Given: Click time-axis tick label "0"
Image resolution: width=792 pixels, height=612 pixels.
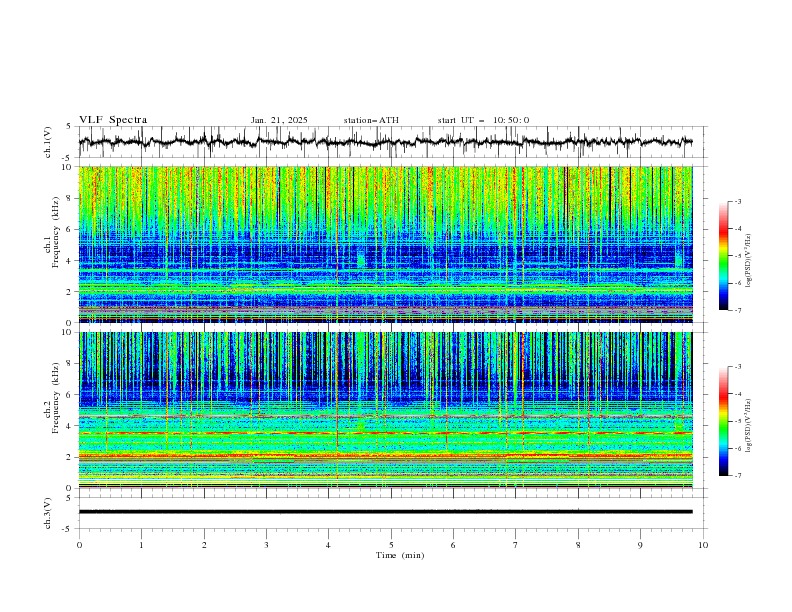Looking at the screenshot, I should click(x=79, y=545).
